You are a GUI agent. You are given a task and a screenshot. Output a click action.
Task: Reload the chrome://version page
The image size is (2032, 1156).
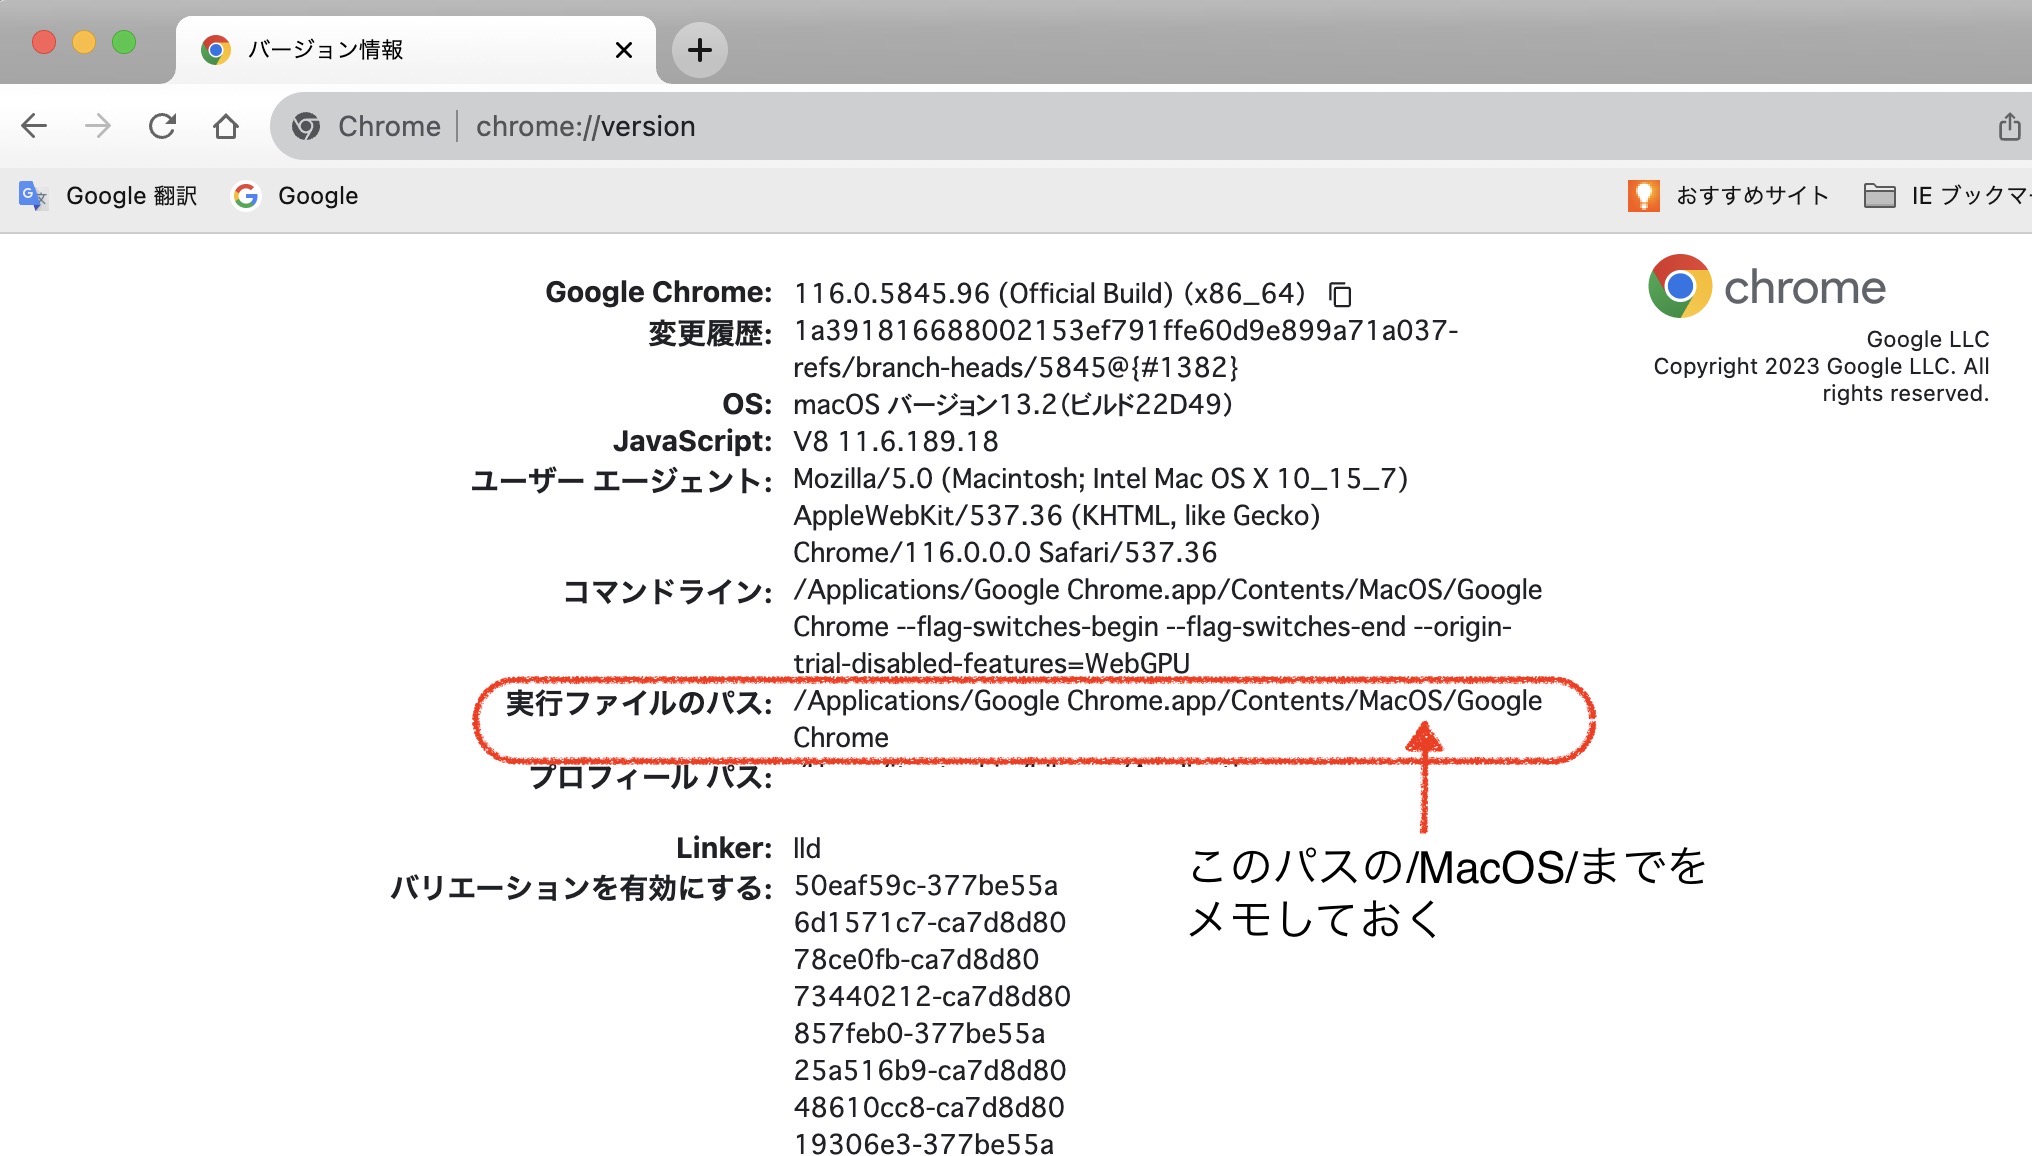(163, 126)
